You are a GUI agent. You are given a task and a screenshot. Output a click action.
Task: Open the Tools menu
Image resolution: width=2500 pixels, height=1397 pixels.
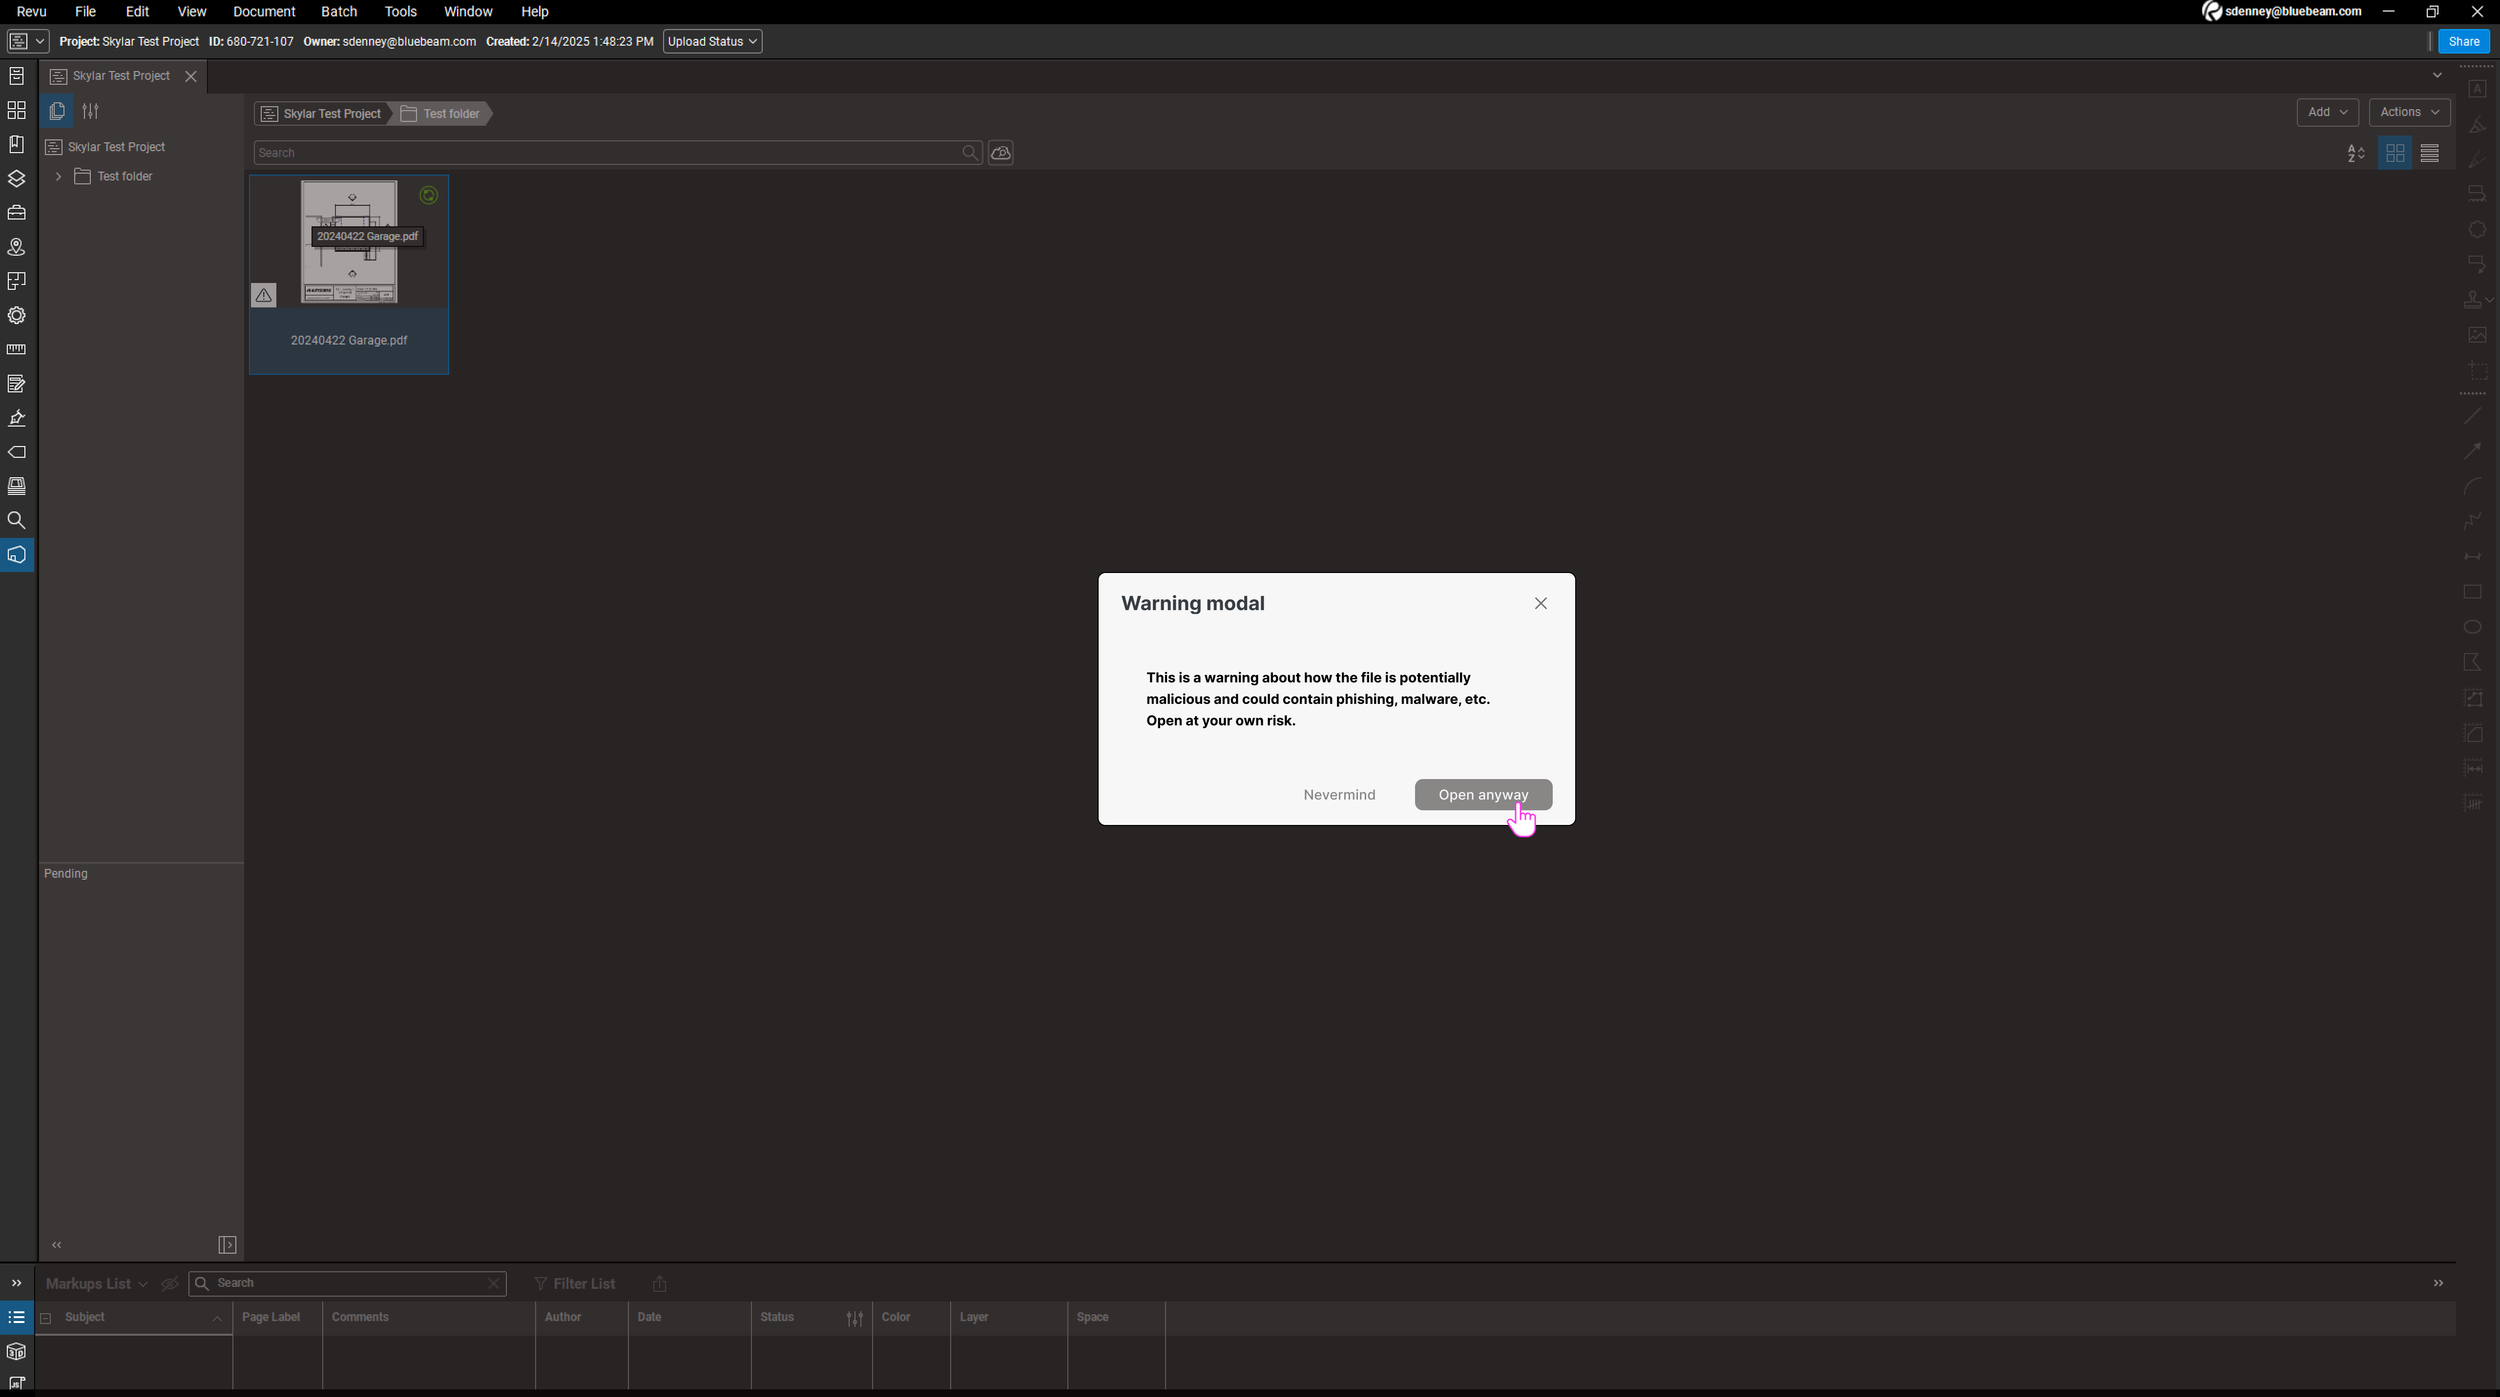(x=400, y=12)
